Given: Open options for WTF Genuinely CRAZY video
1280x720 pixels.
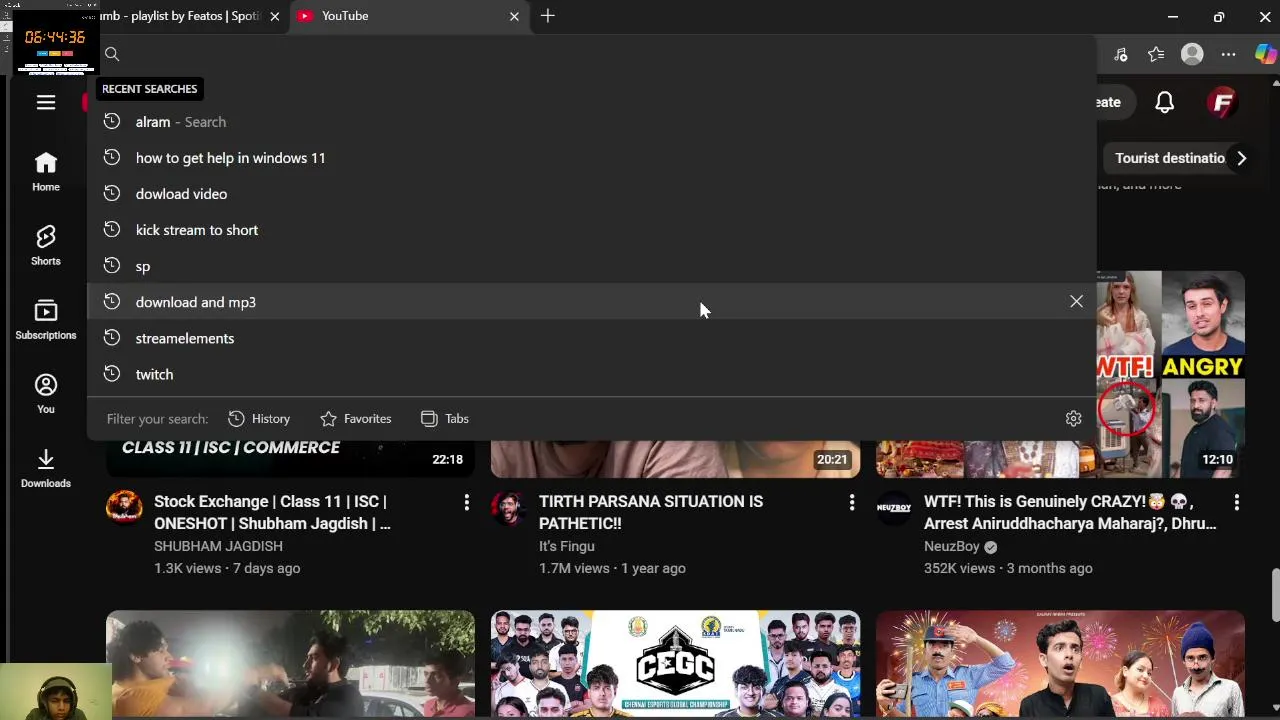Looking at the screenshot, I should (x=1237, y=502).
